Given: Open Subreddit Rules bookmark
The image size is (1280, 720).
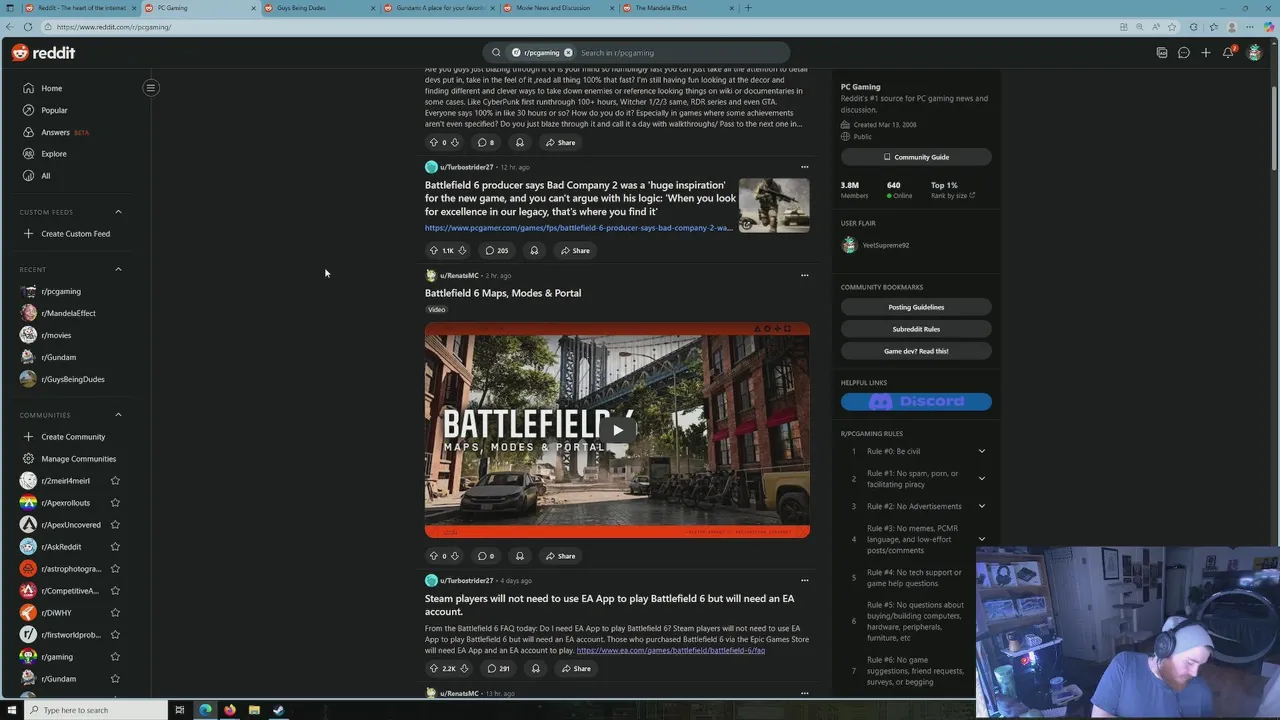Looking at the screenshot, I should (916, 329).
